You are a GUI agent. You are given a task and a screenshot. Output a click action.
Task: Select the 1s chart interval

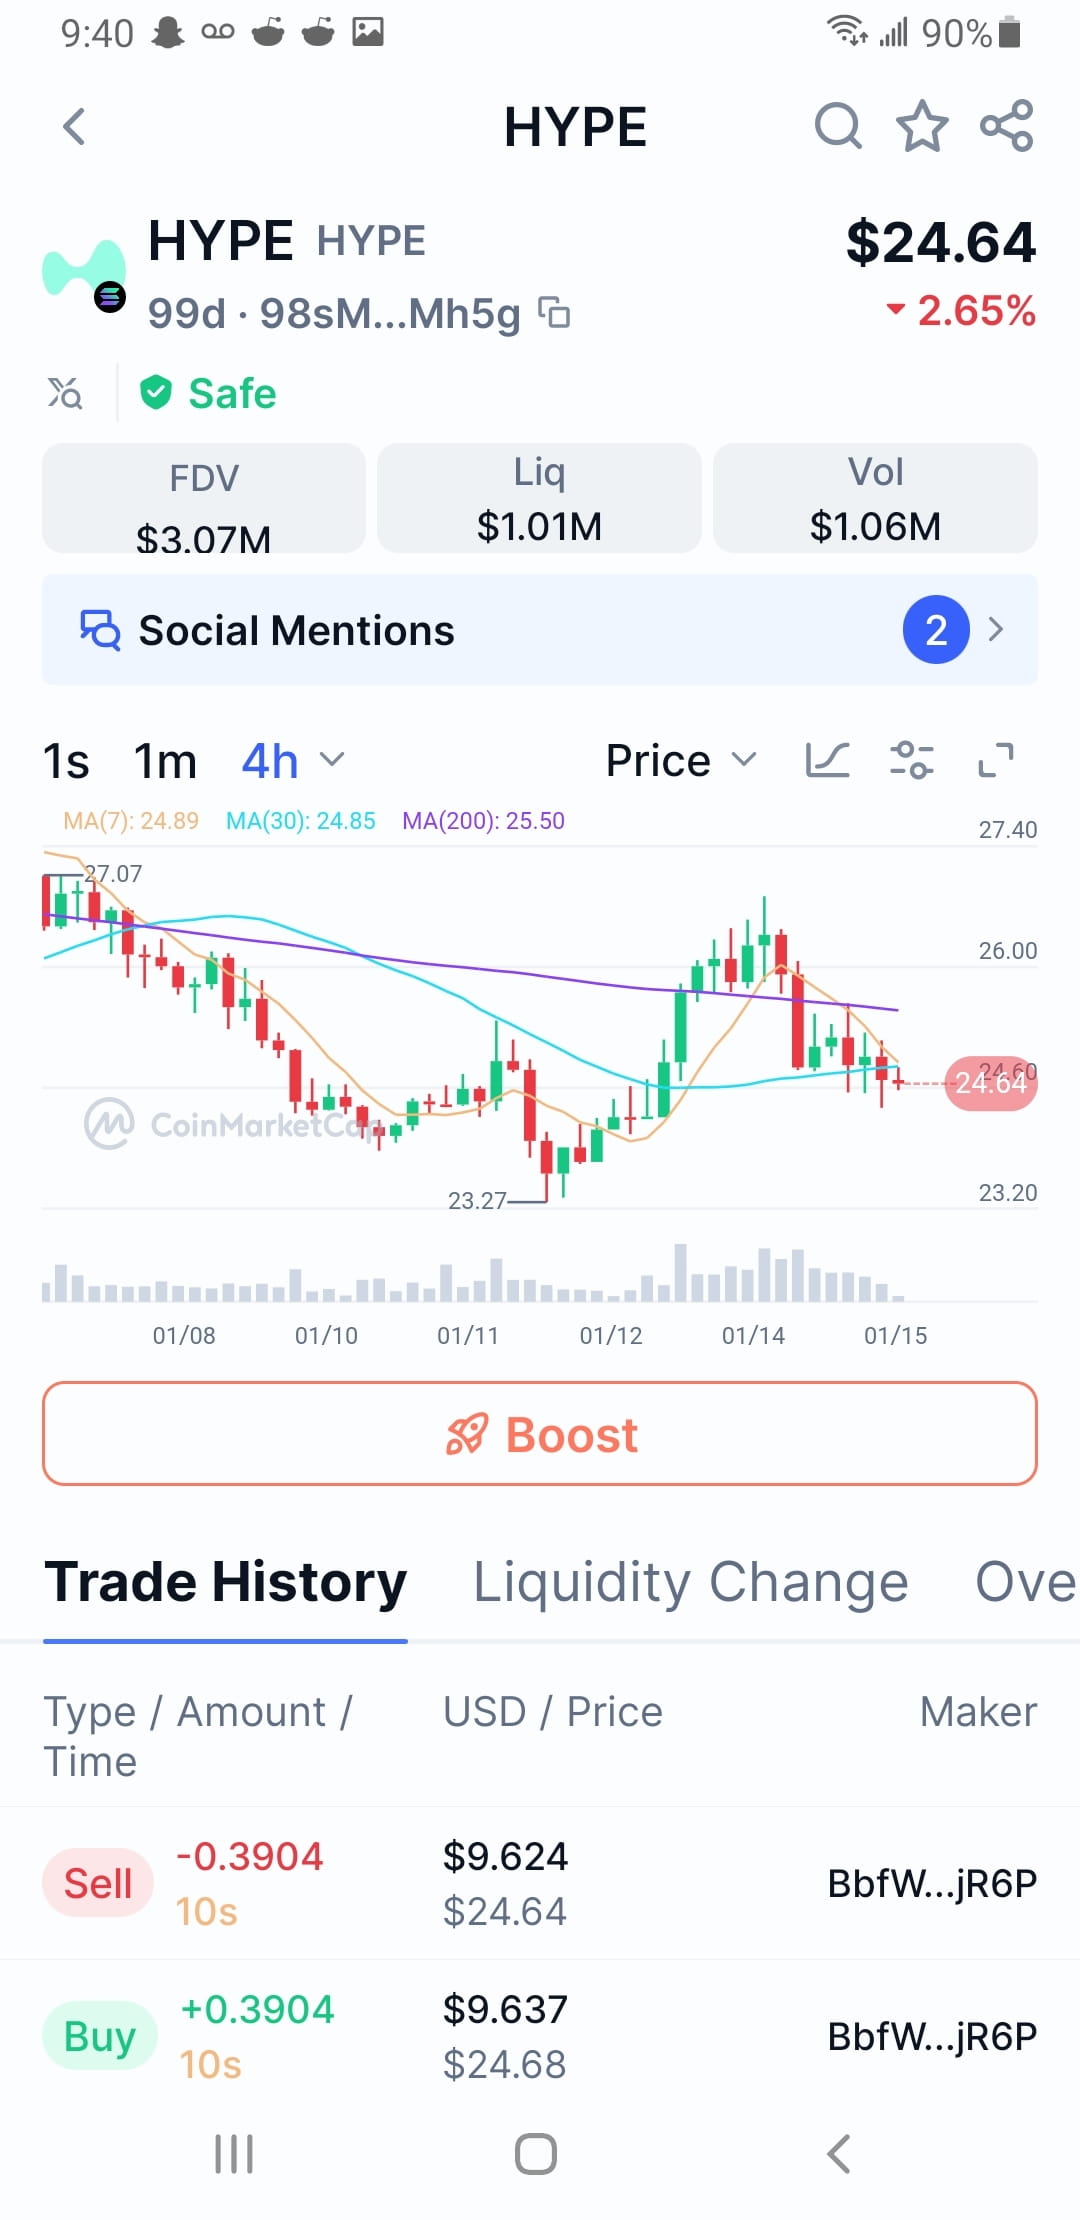[x=66, y=762]
